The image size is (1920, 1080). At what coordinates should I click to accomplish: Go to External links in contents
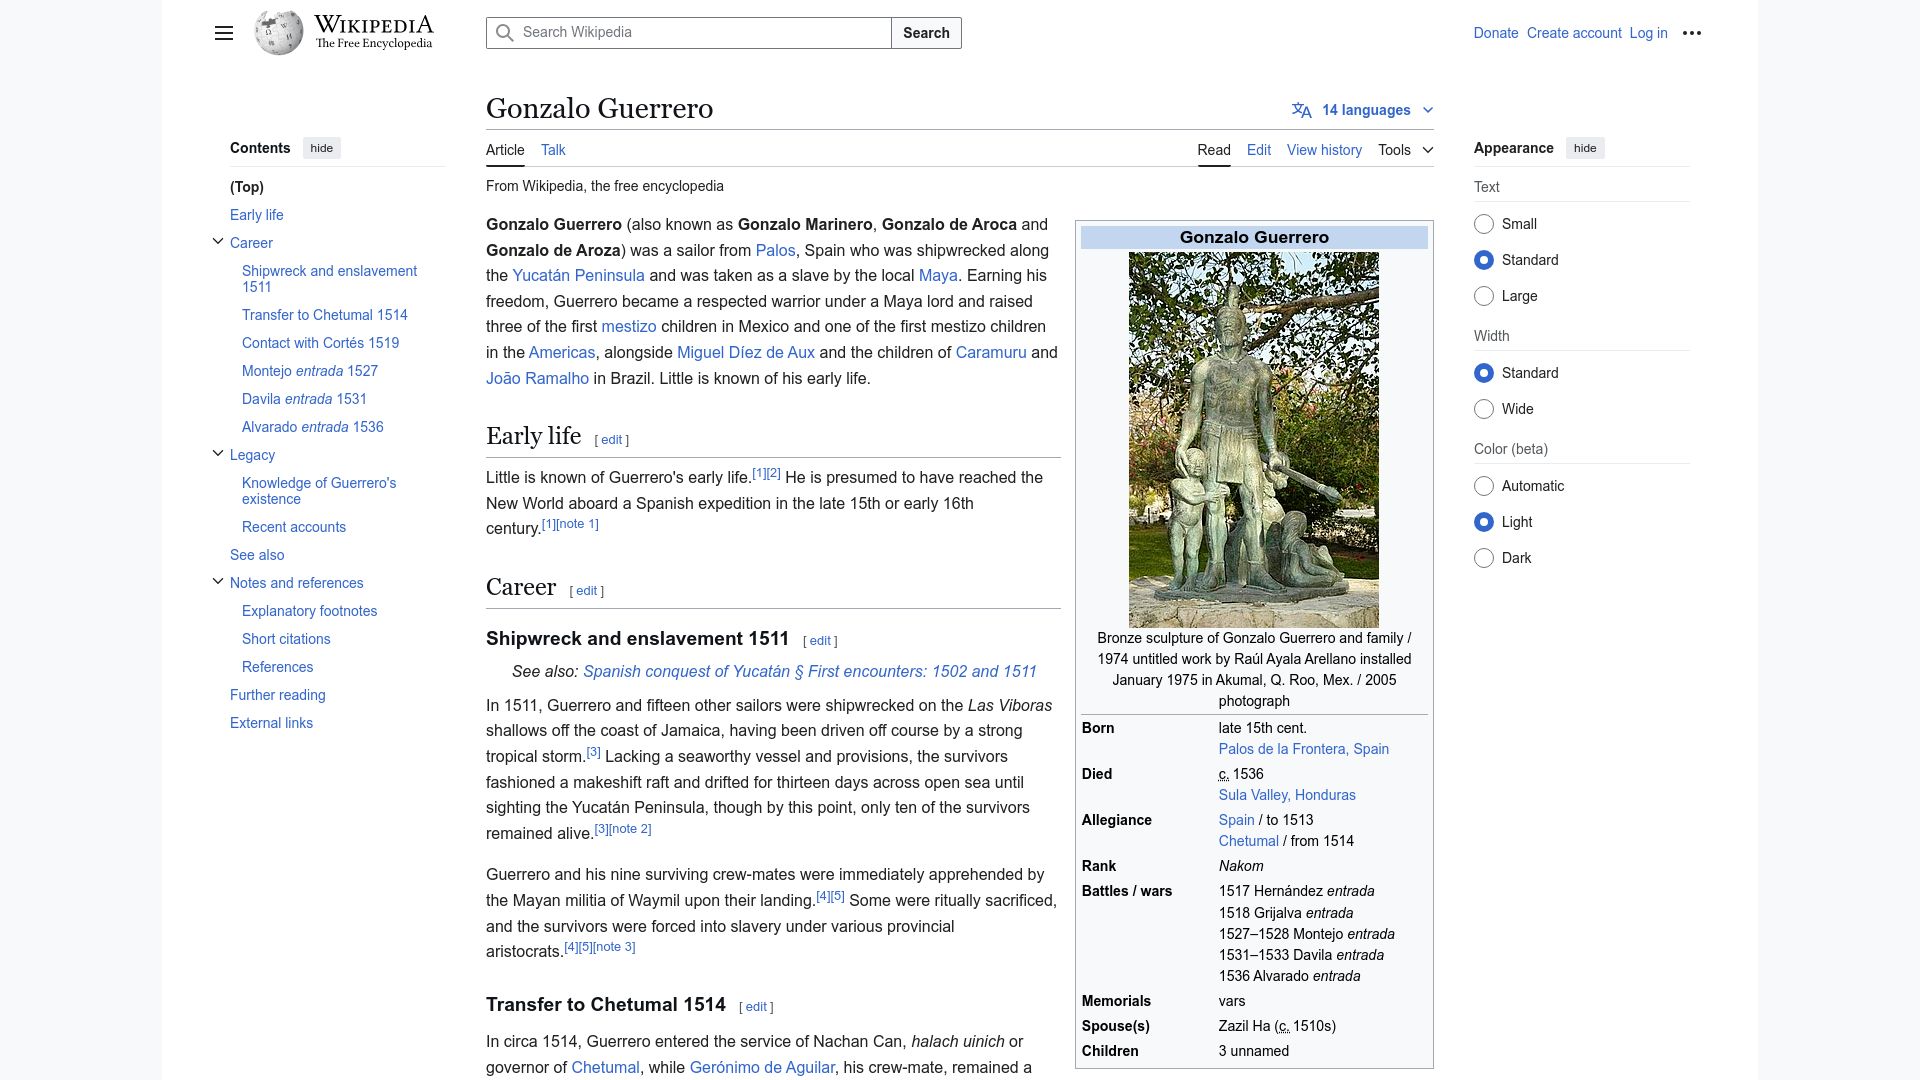pyautogui.click(x=271, y=723)
